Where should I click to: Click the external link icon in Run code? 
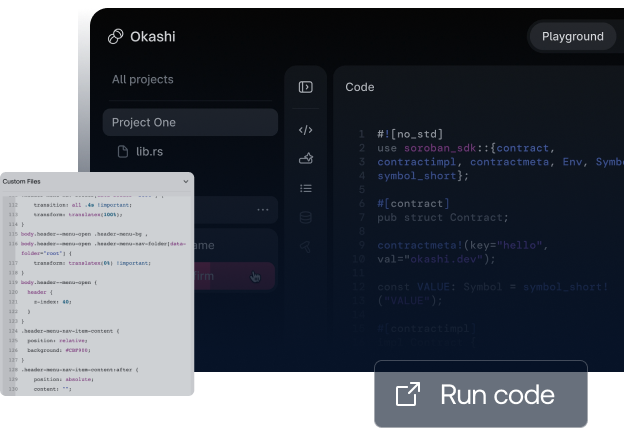[408, 394]
